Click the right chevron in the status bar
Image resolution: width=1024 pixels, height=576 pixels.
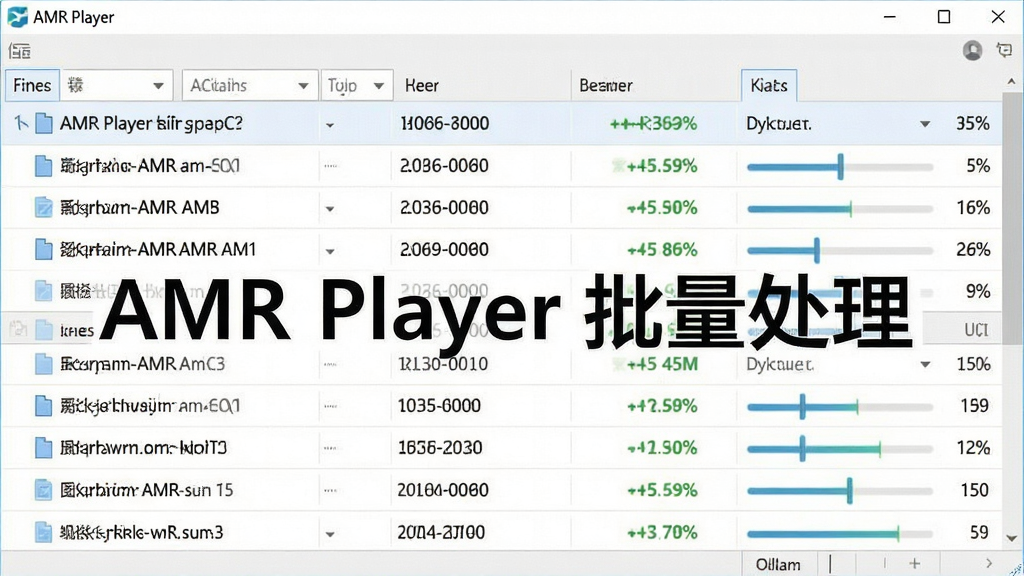(989, 563)
